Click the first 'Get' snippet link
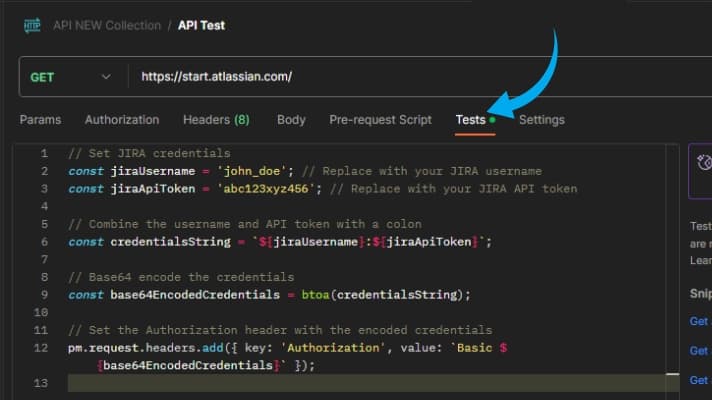712x400 pixels. [700, 321]
